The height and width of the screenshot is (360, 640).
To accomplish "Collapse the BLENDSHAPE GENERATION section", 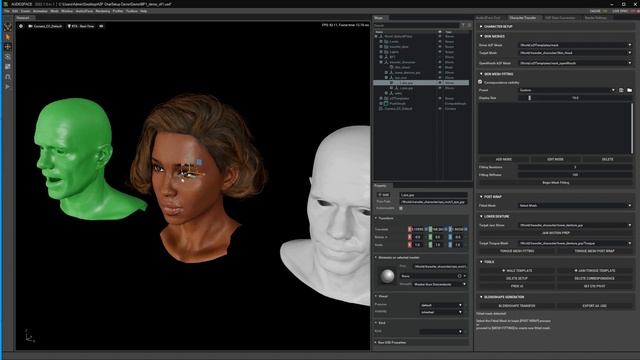I will coord(481,297).
